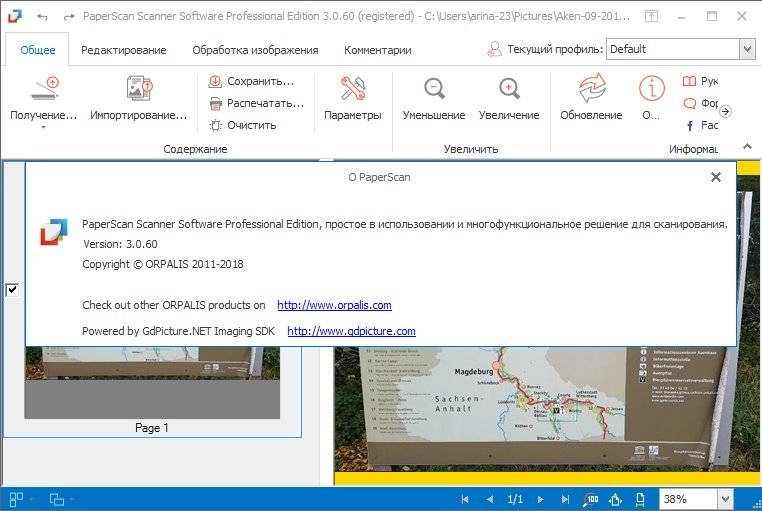Click the ribbon scroll-right arrow button
The image size is (762, 511).
[x=725, y=112]
